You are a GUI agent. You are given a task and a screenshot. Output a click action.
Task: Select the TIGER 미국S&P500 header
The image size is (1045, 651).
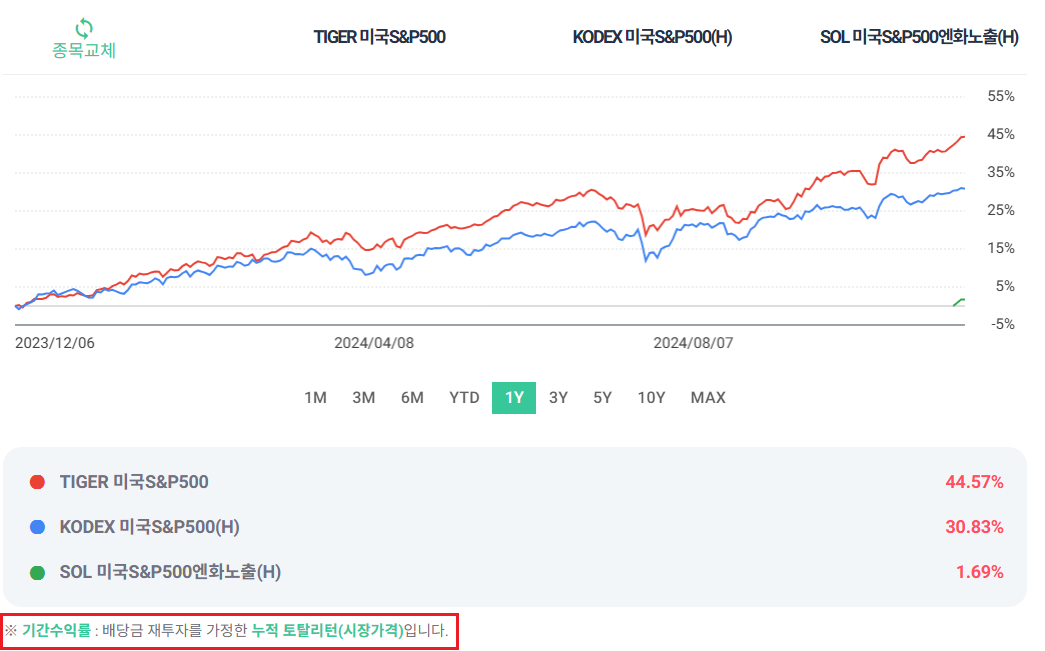pyautogui.click(x=379, y=37)
